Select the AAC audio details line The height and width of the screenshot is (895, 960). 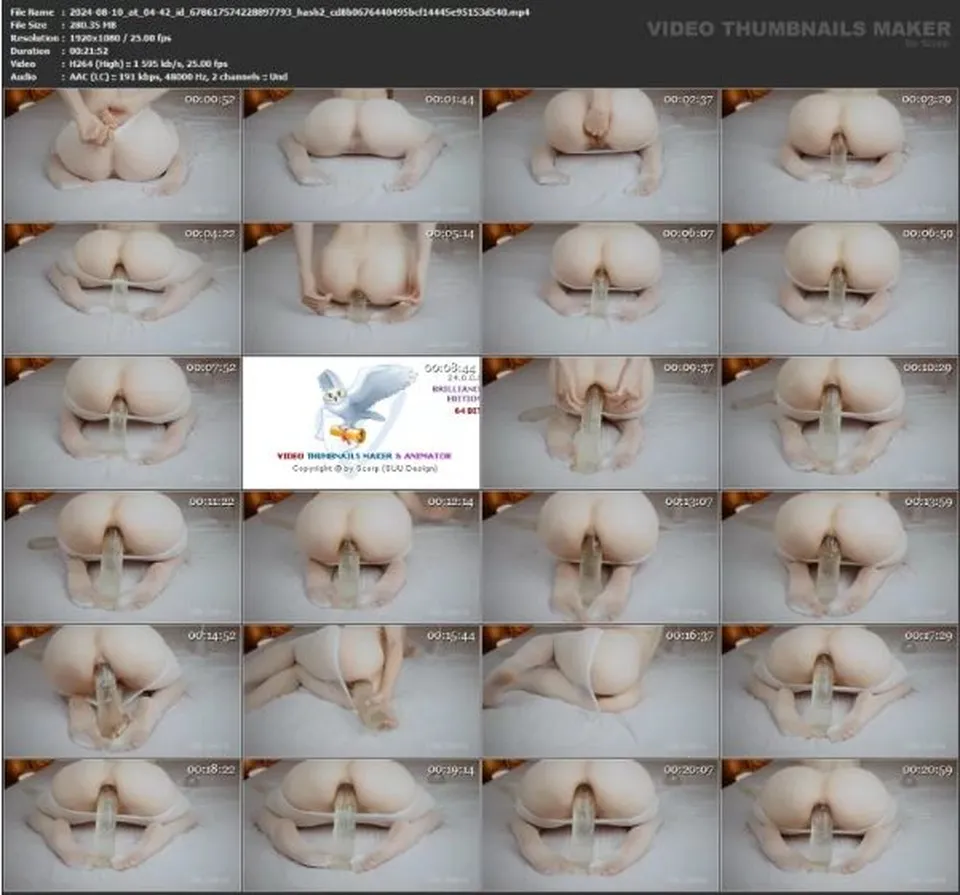(178, 77)
